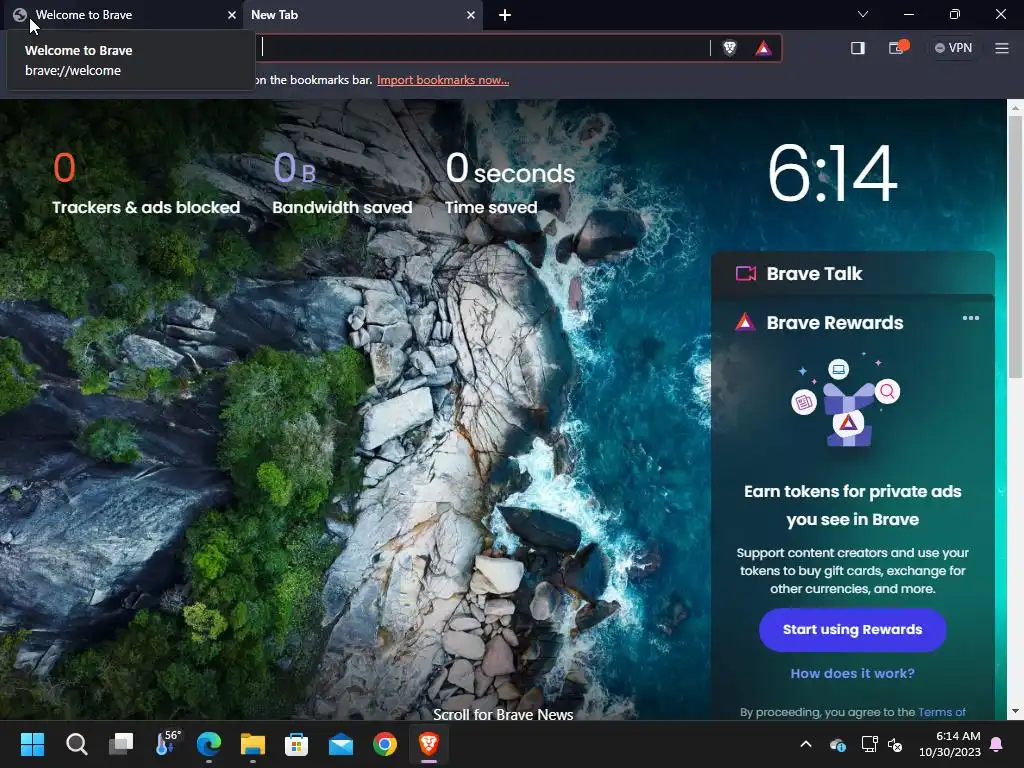
Task: Open Brave Shields lion icon in address bar
Action: [729, 48]
